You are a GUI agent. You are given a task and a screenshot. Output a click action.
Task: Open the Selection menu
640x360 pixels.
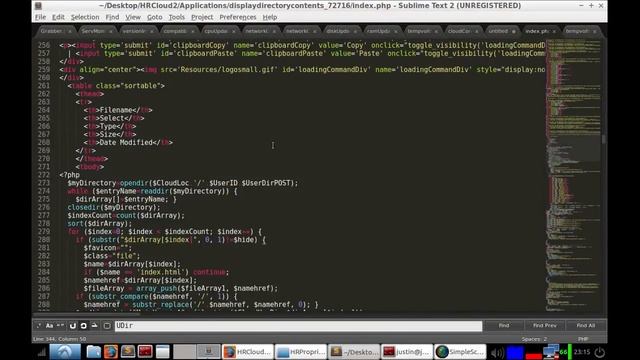click(85, 17)
